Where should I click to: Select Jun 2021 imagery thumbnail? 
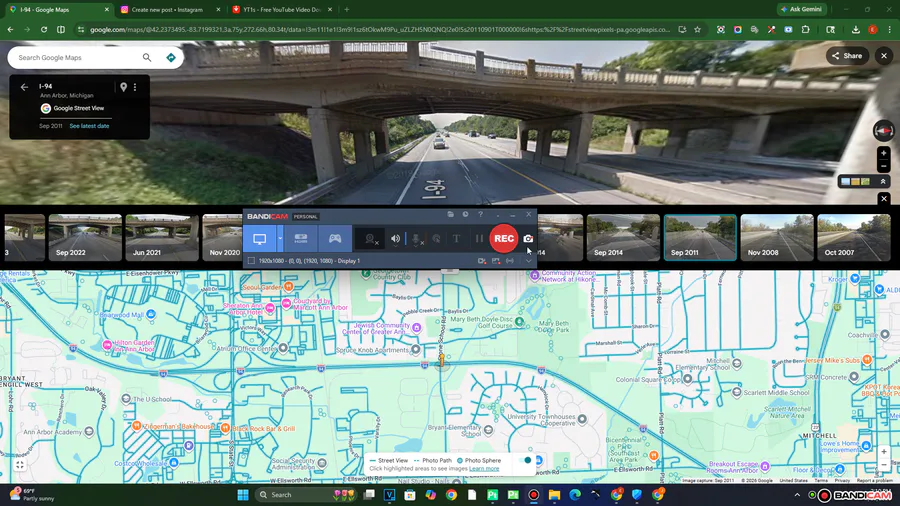point(162,238)
